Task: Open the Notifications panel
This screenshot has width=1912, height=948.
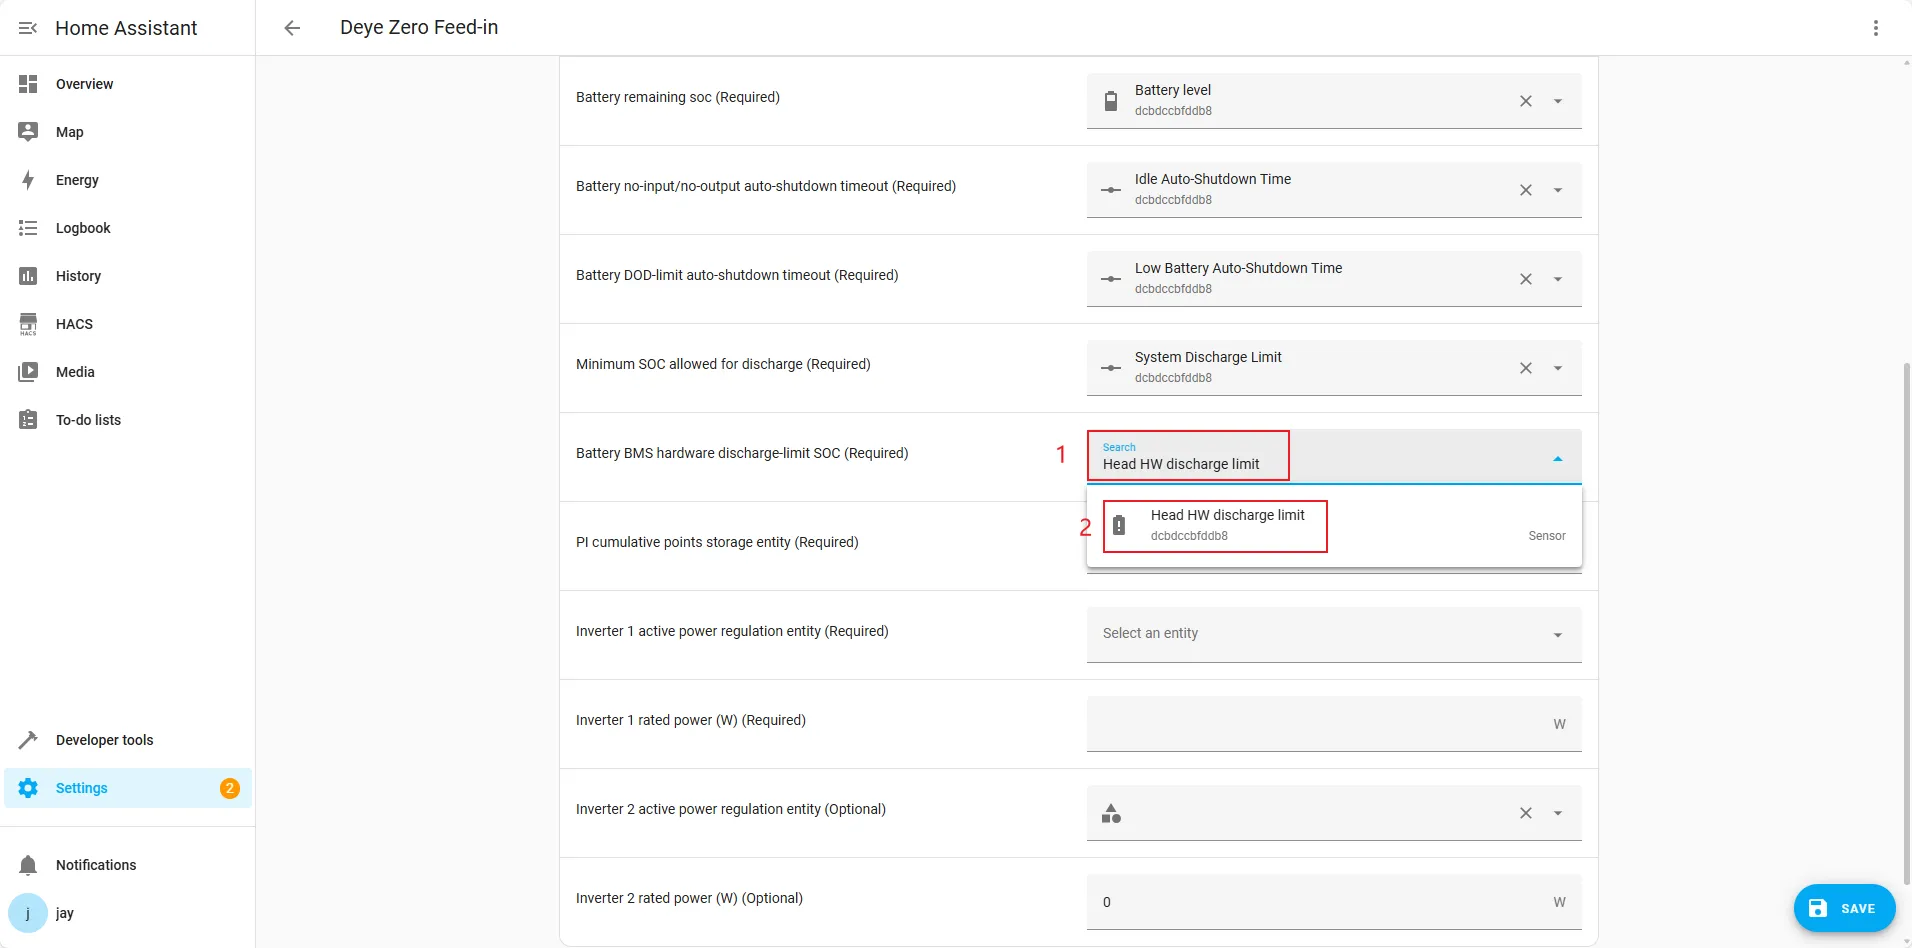Action: point(96,865)
